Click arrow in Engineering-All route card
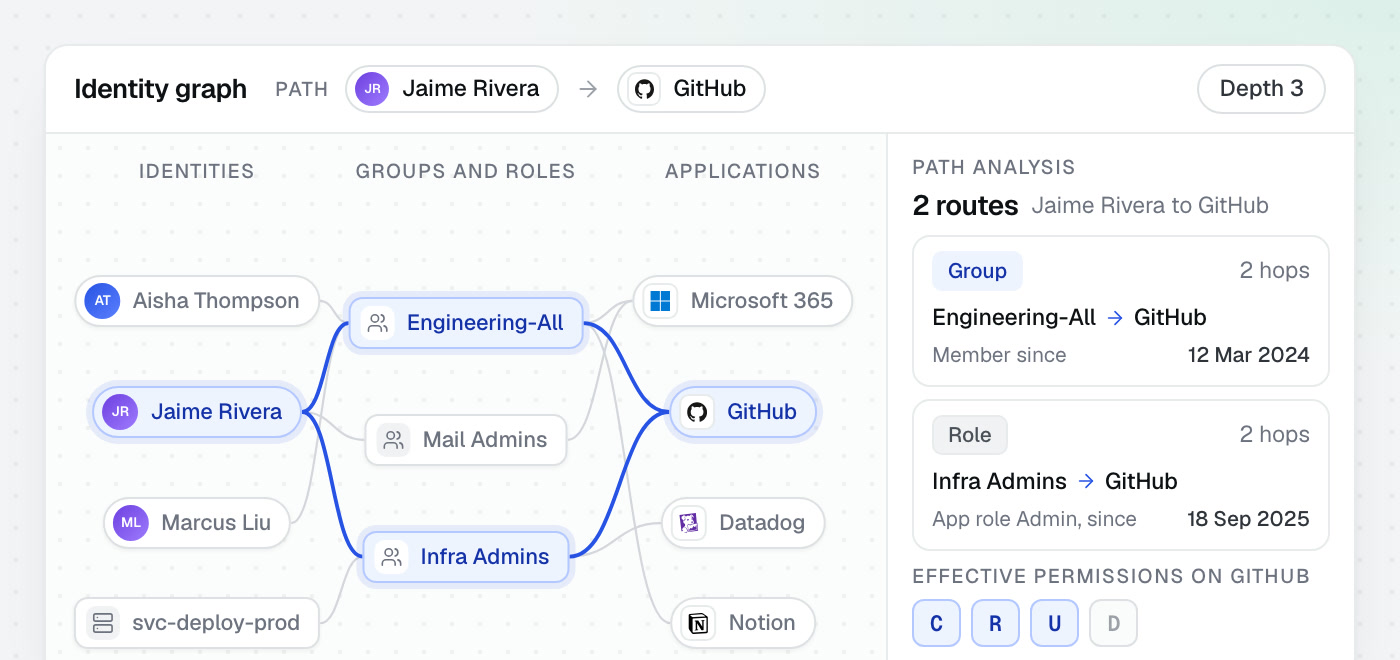The width and height of the screenshot is (1400, 660). [x=1115, y=318]
